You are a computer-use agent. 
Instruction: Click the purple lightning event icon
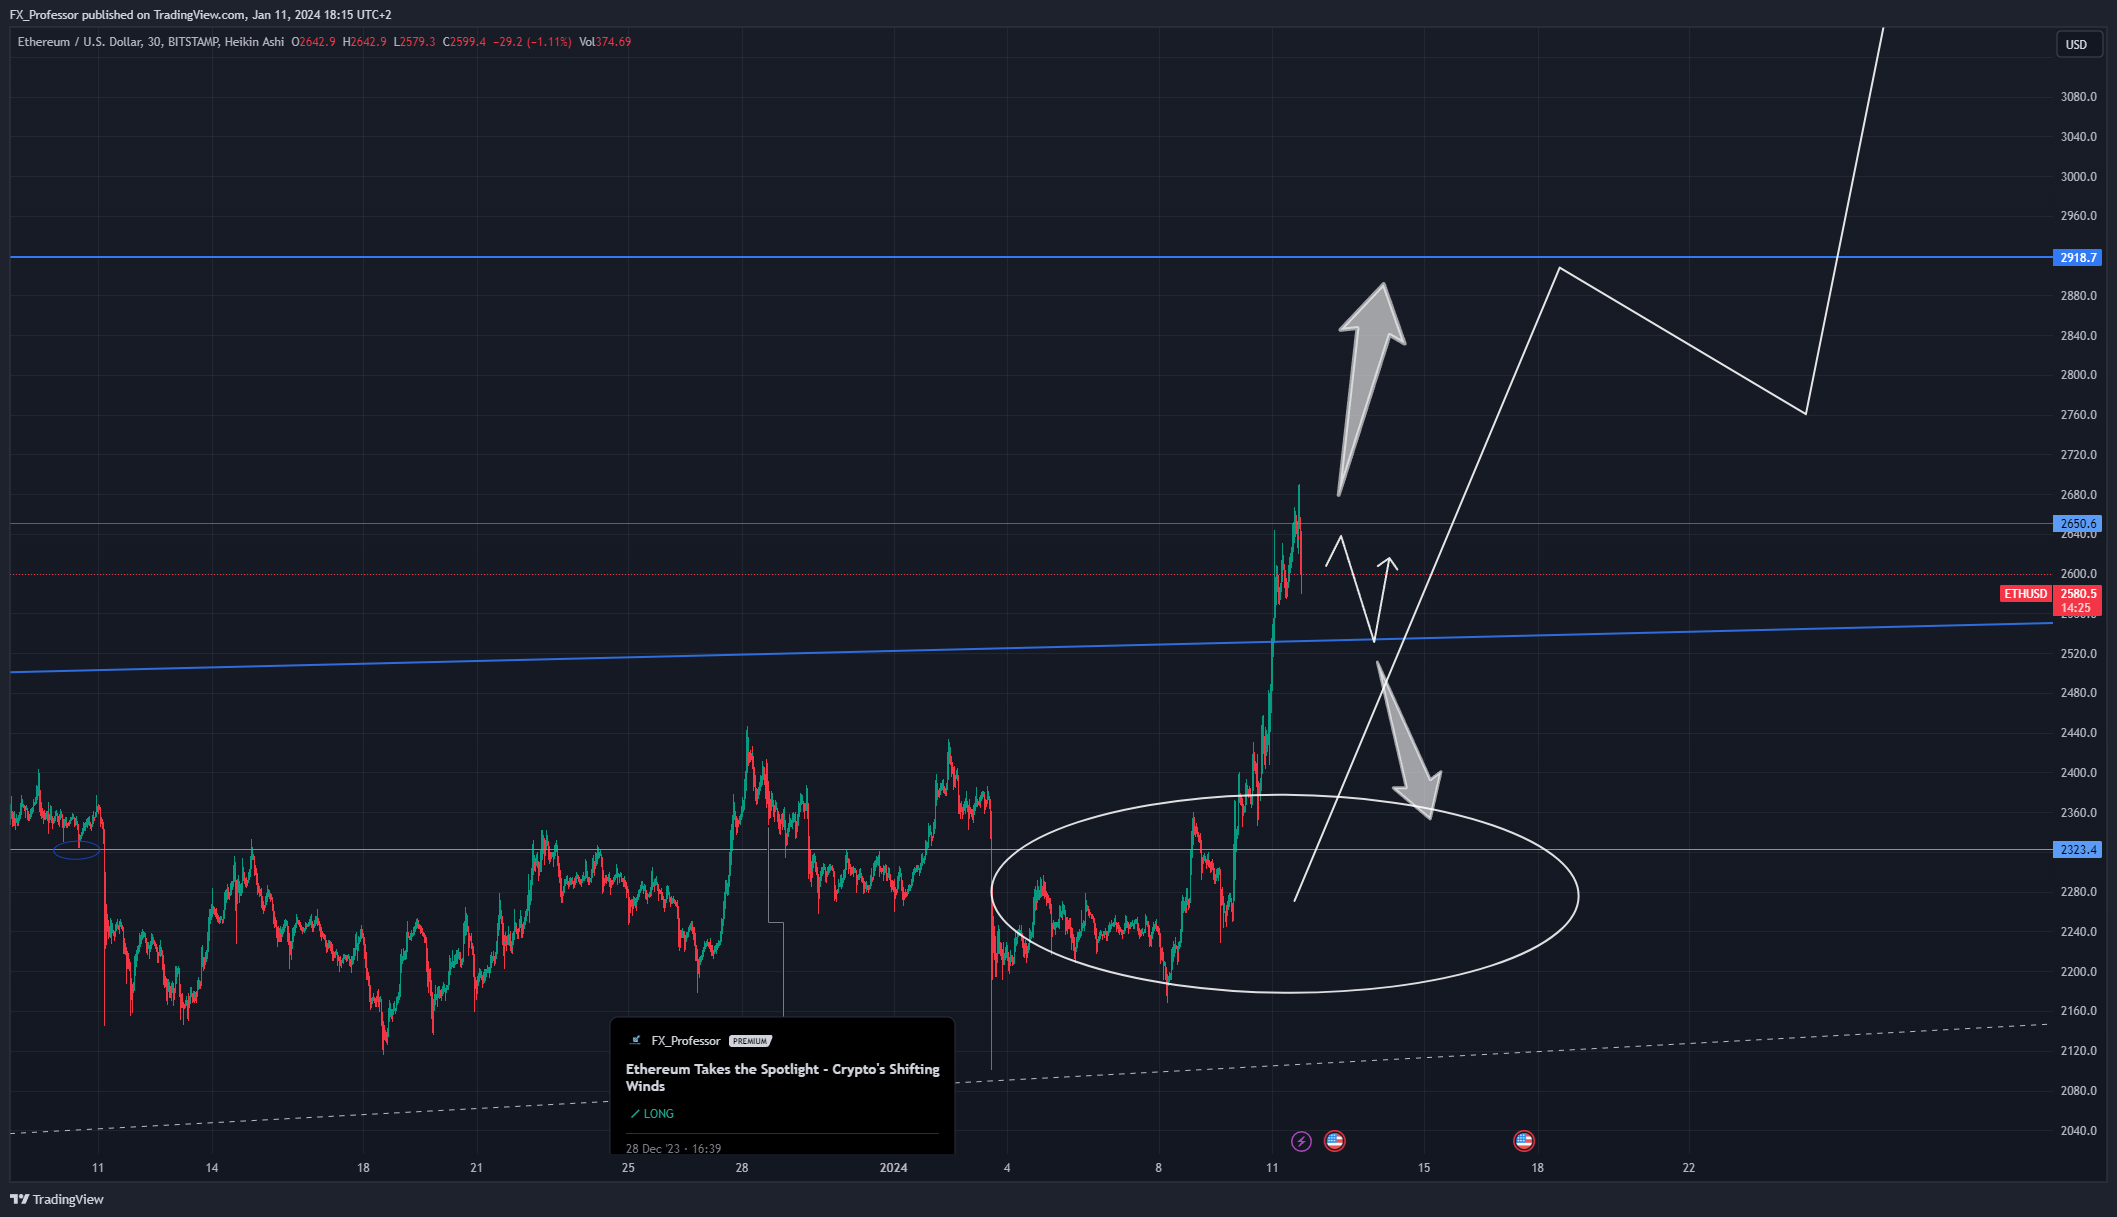click(1301, 1141)
